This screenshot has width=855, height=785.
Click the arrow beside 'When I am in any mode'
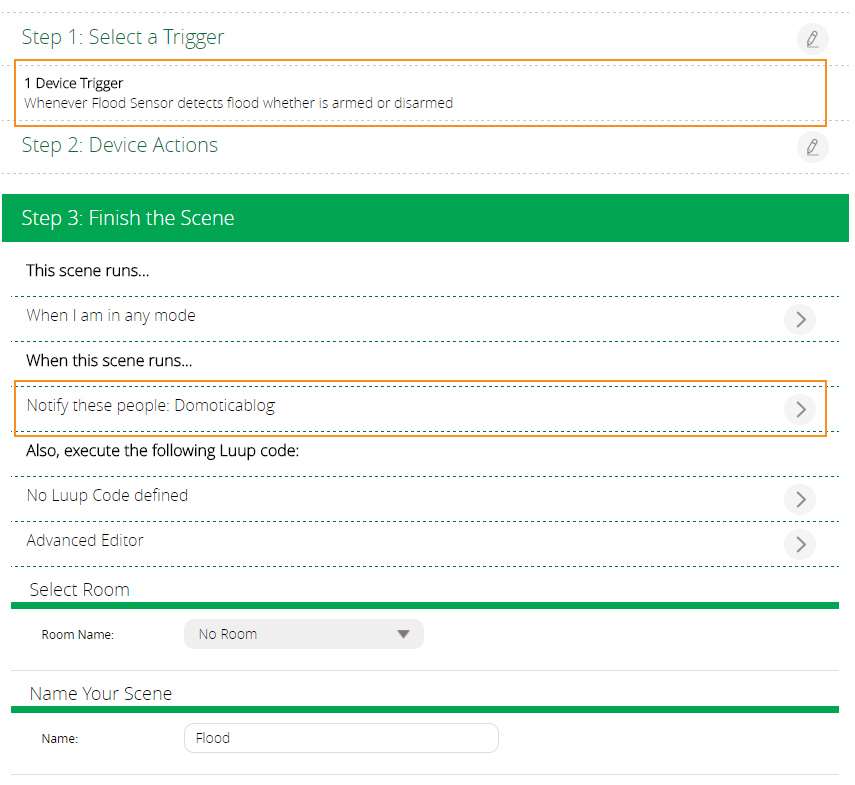click(799, 319)
